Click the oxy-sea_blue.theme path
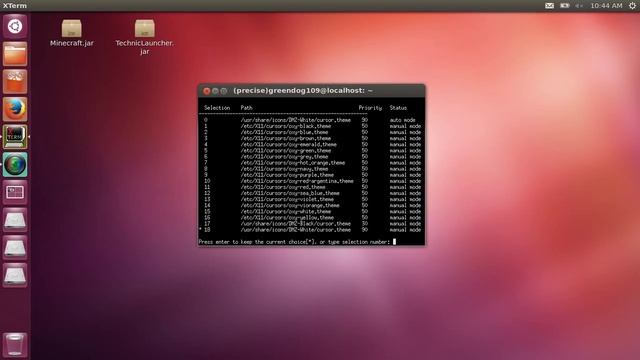Image resolution: width=640 pixels, height=360 pixels. tap(290, 193)
